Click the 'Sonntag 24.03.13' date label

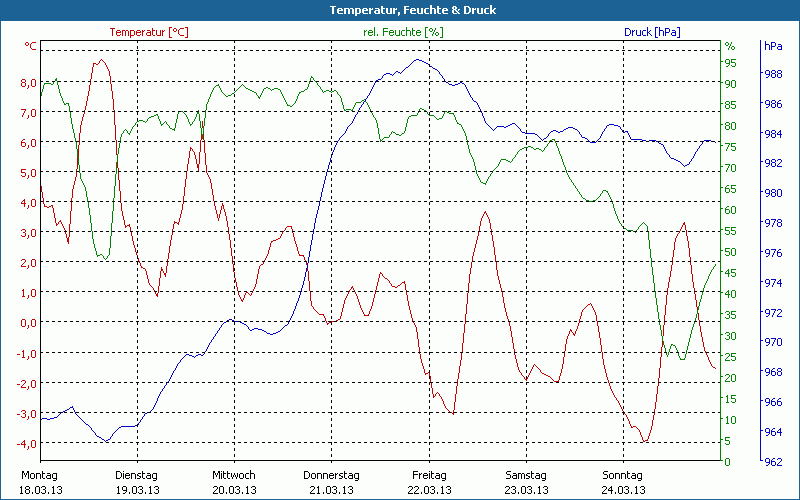point(623,483)
